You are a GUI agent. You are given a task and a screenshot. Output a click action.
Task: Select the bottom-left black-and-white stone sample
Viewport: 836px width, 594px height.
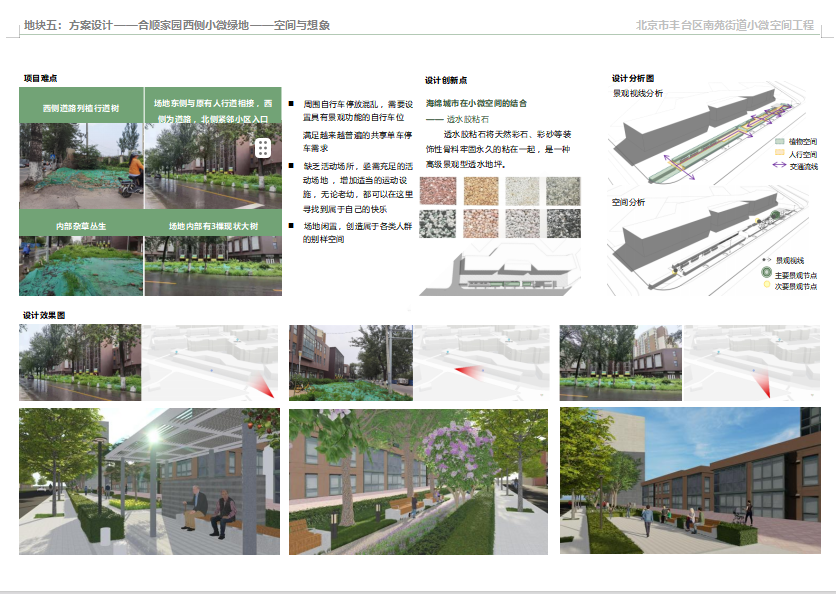(437, 223)
